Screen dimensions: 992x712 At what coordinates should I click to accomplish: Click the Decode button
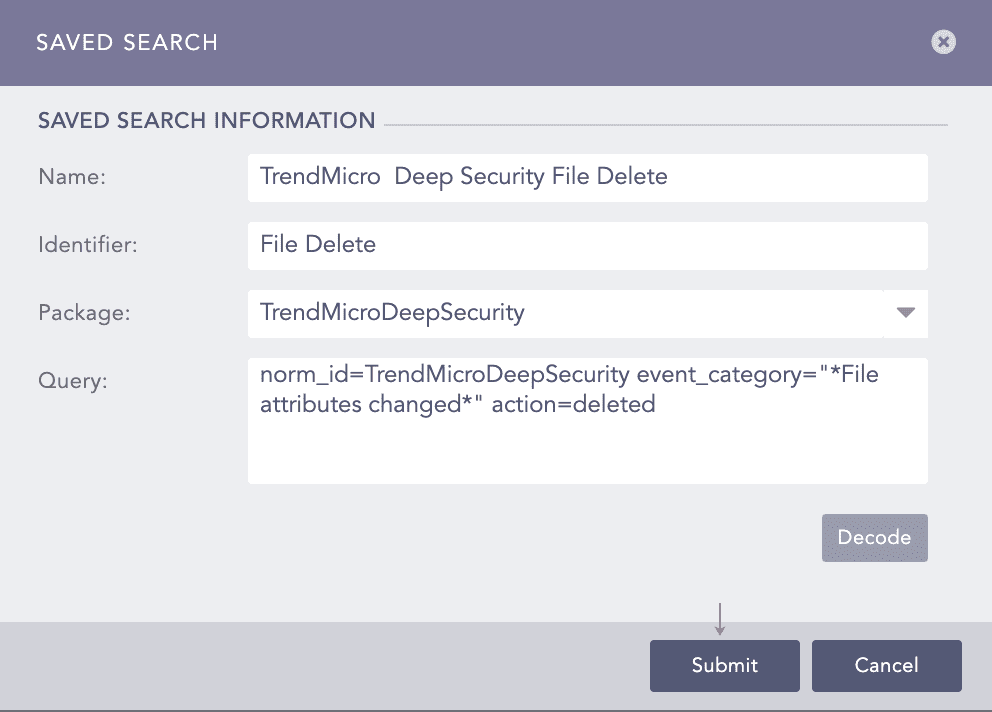point(874,537)
